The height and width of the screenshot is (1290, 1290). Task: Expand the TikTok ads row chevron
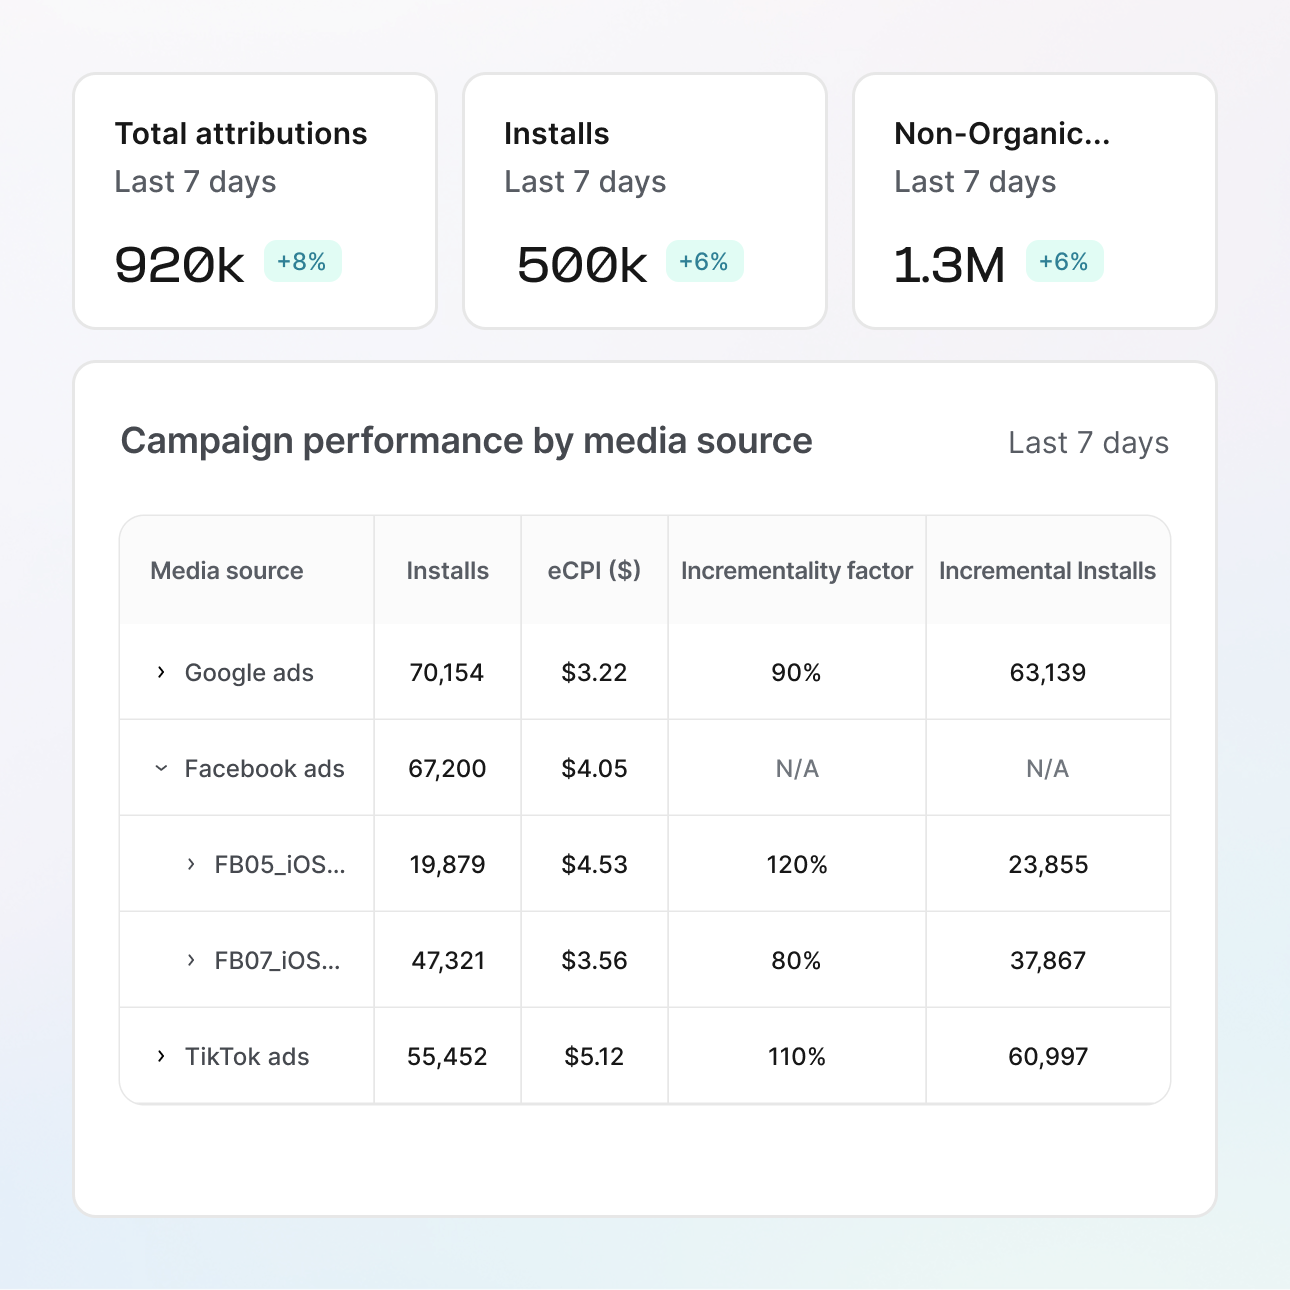pyautogui.click(x=161, y=1056)
